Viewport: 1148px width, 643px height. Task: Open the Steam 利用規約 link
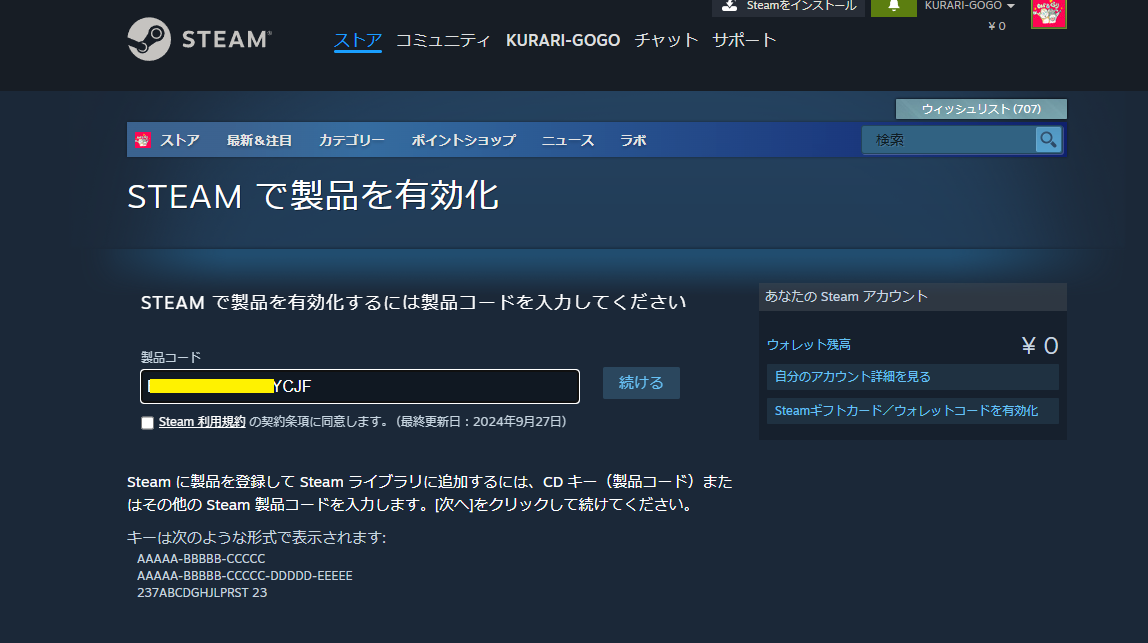[202, 422]
